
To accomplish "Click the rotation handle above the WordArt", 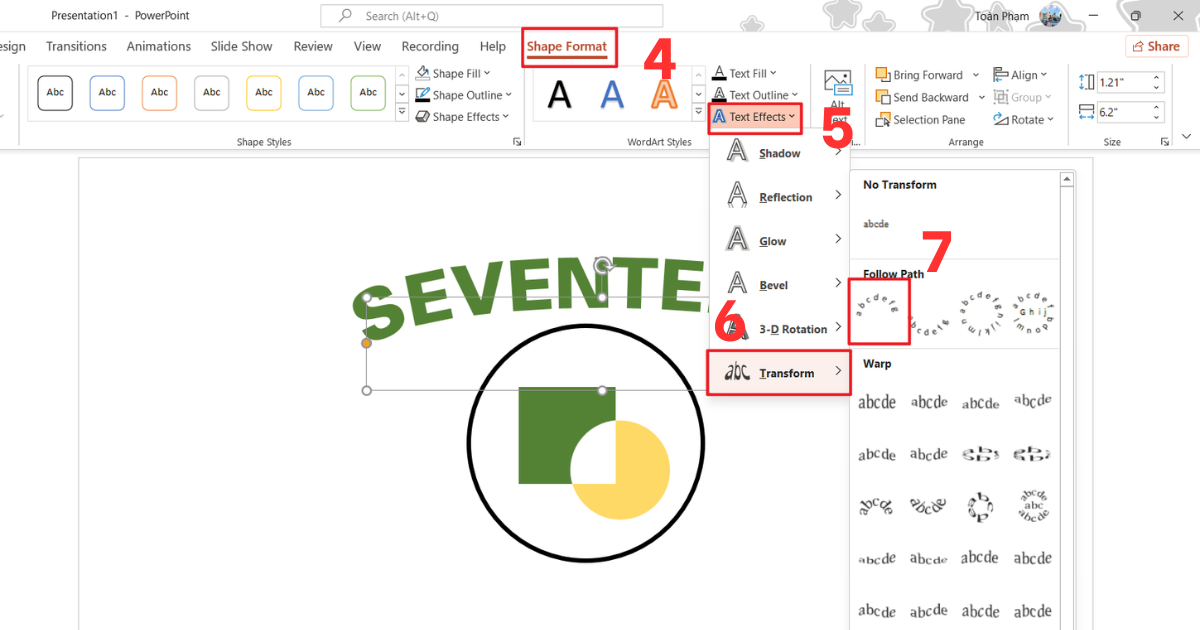I will coord(603,265).
